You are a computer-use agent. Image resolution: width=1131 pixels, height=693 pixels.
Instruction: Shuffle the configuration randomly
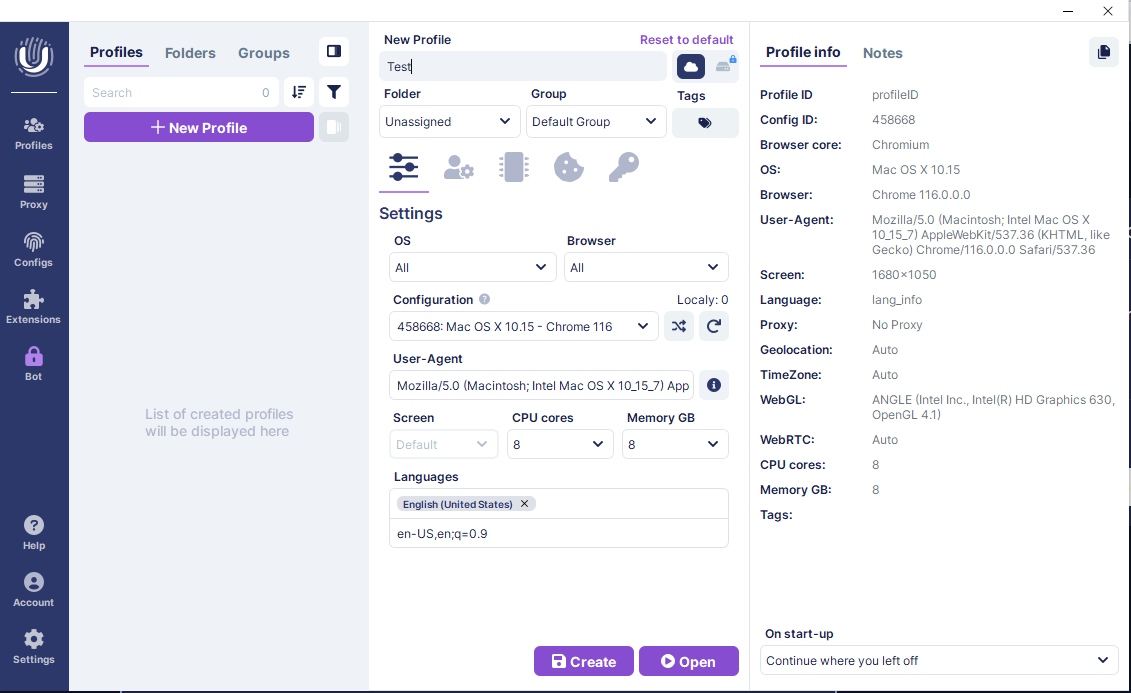tap(679, 326)
